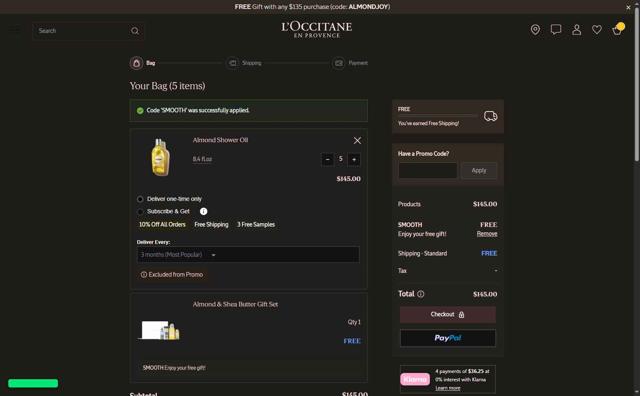Proceed with the Checkout button
This screenshot has height=396, width=640.
pyautogui.click(x=448, y=314)
